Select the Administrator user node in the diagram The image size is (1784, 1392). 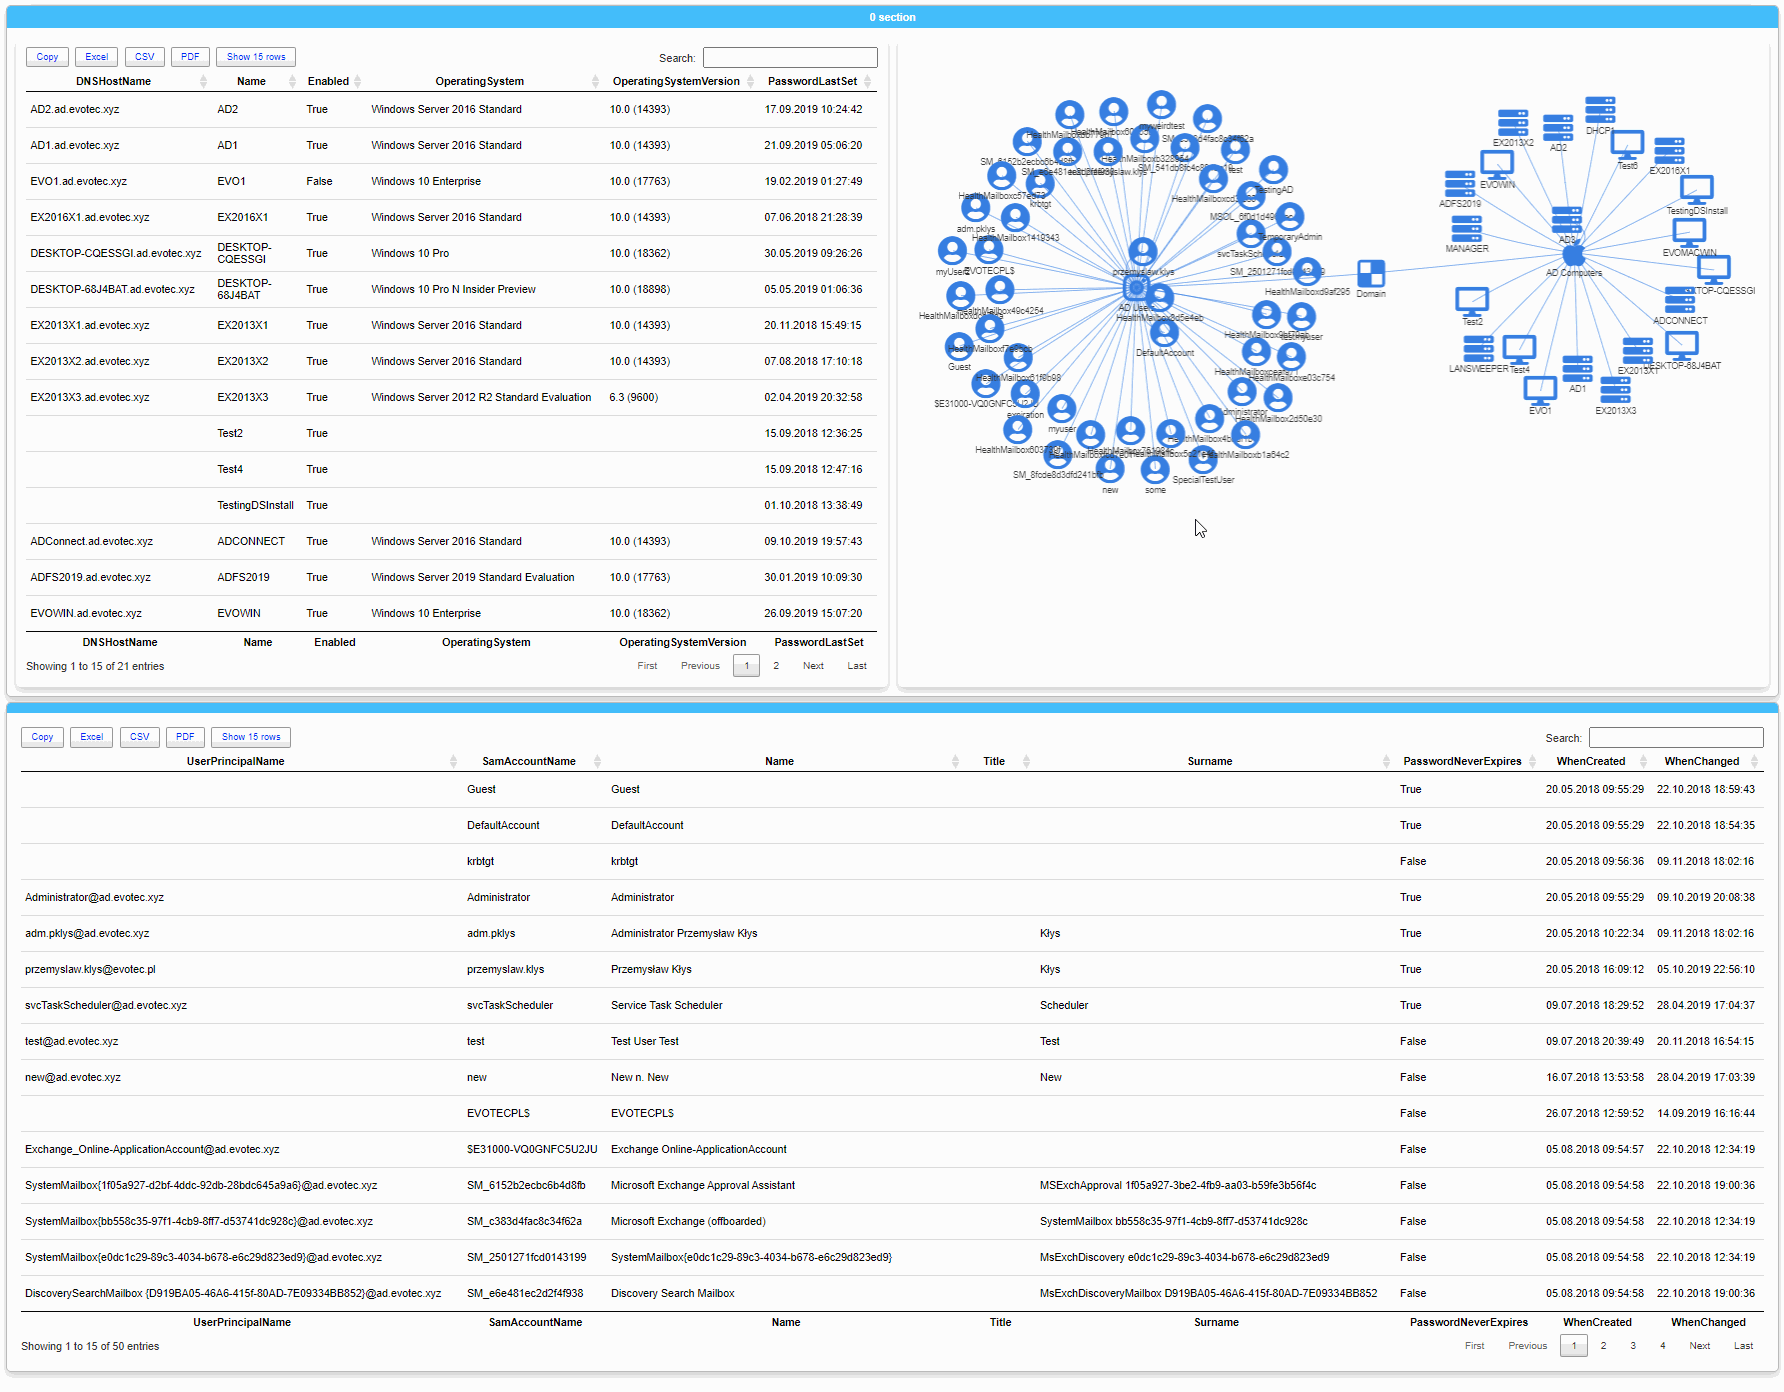pos(1242,391)
